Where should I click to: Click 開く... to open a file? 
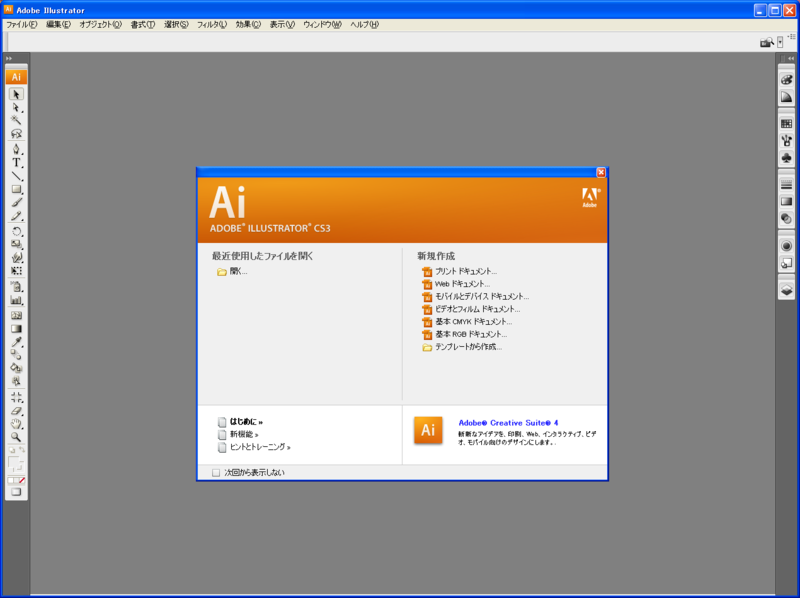(x=232, y=271)
